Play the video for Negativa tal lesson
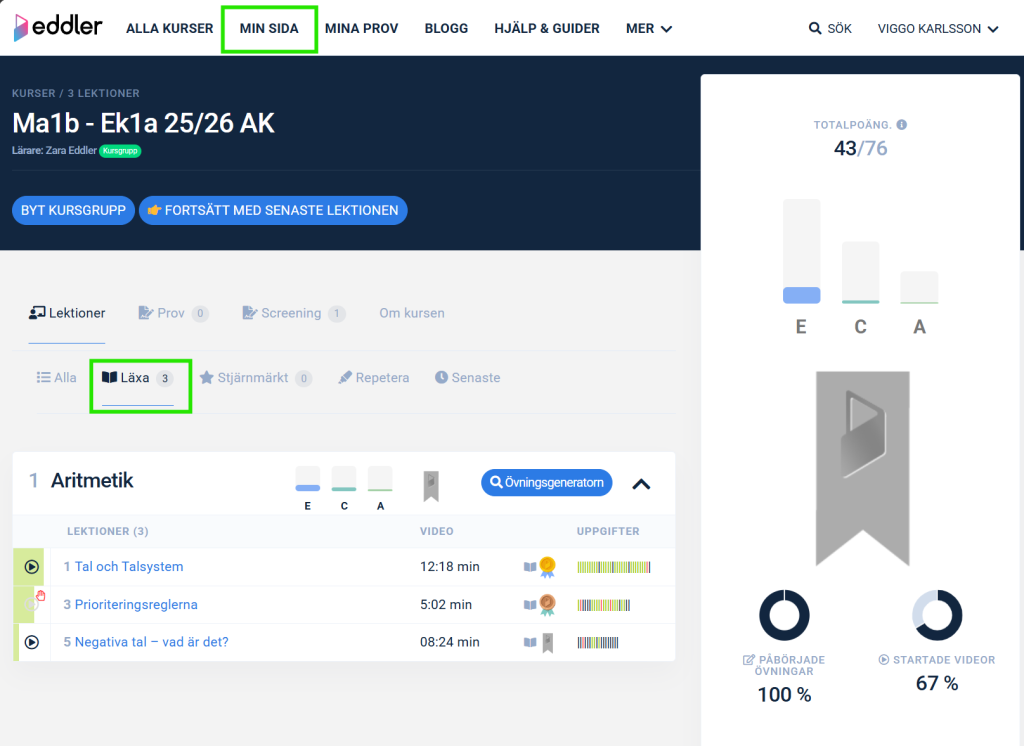The height and width of the screenshot is (746, 1024). [x=32, y=642]
